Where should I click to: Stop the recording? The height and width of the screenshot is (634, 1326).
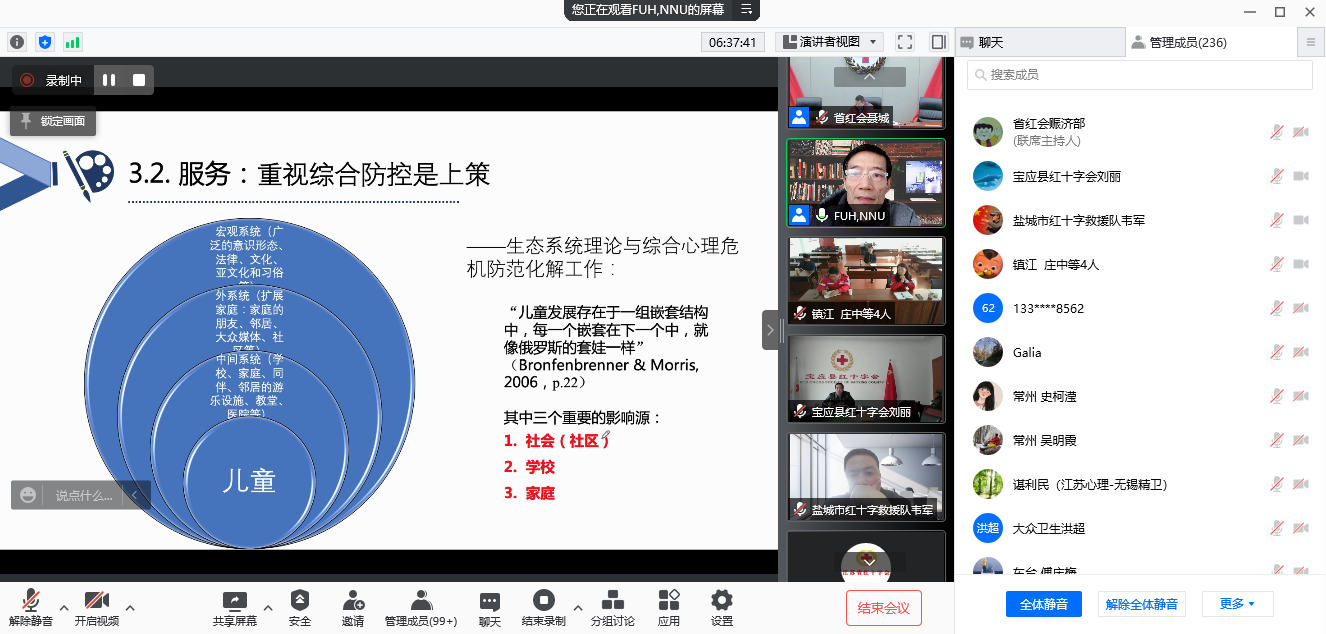click(x=139, y=80)
